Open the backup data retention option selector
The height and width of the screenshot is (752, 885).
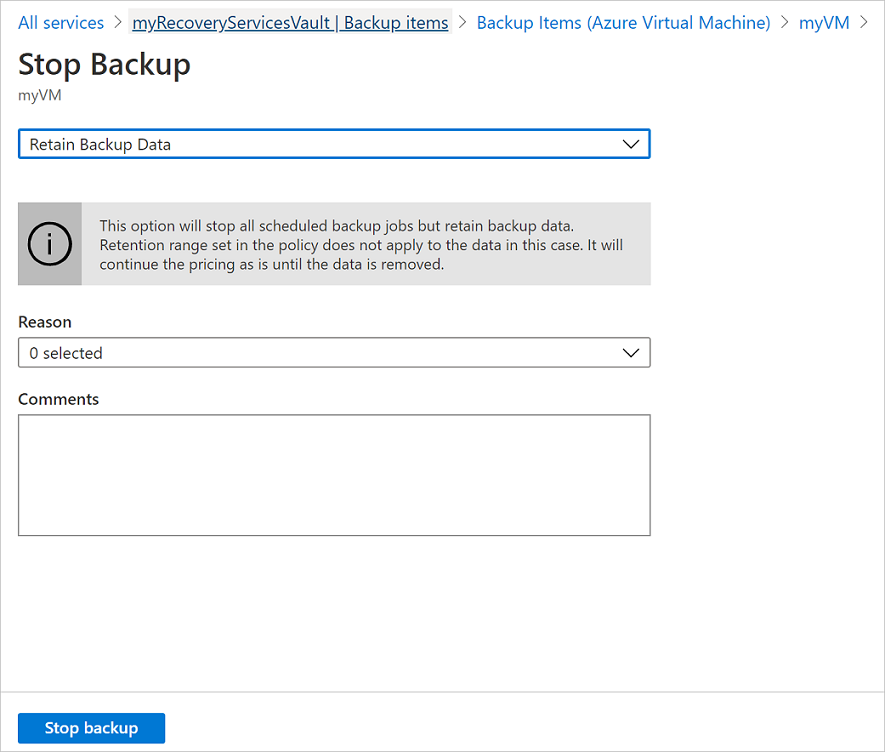[334, 143]
